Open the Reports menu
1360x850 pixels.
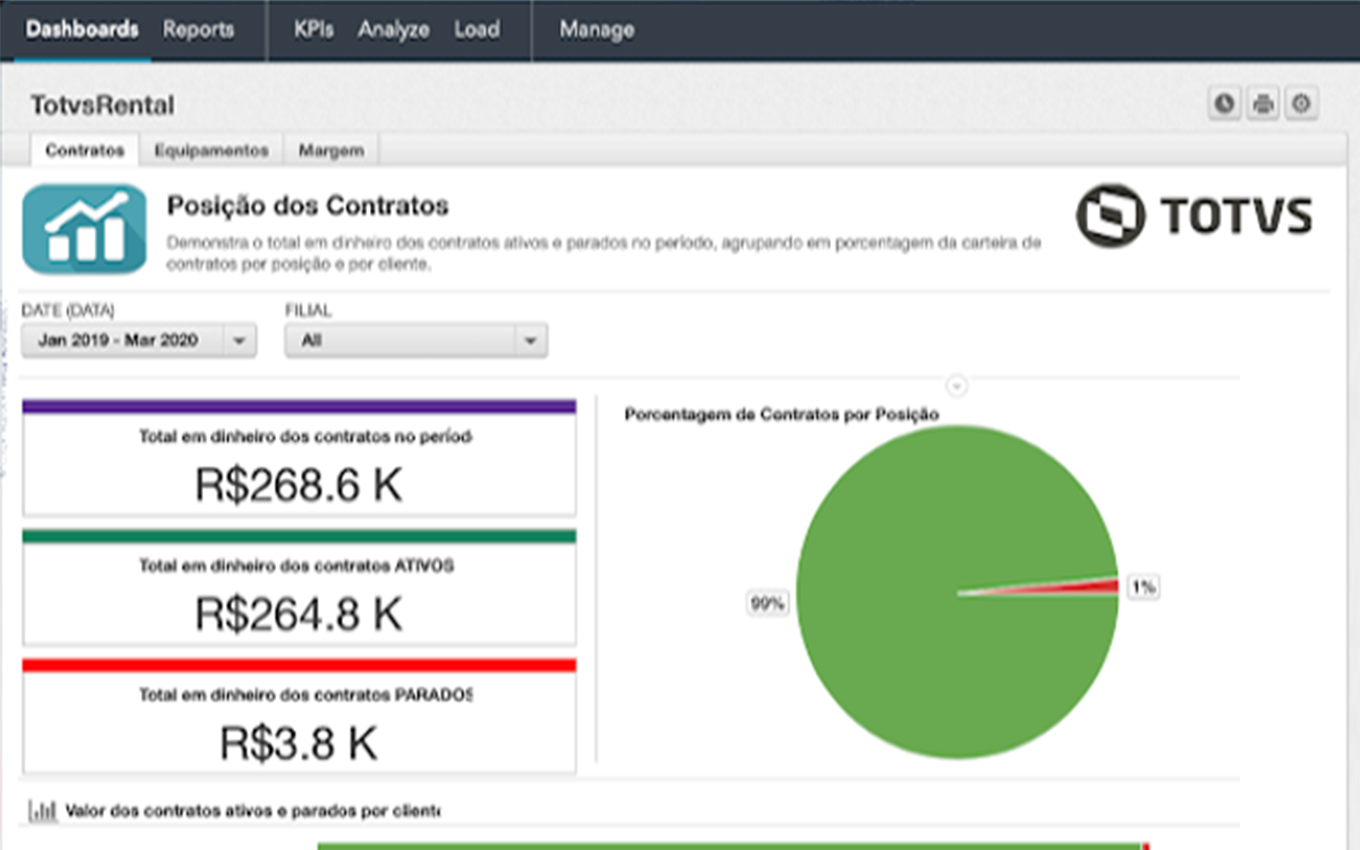tap(198, 30)
